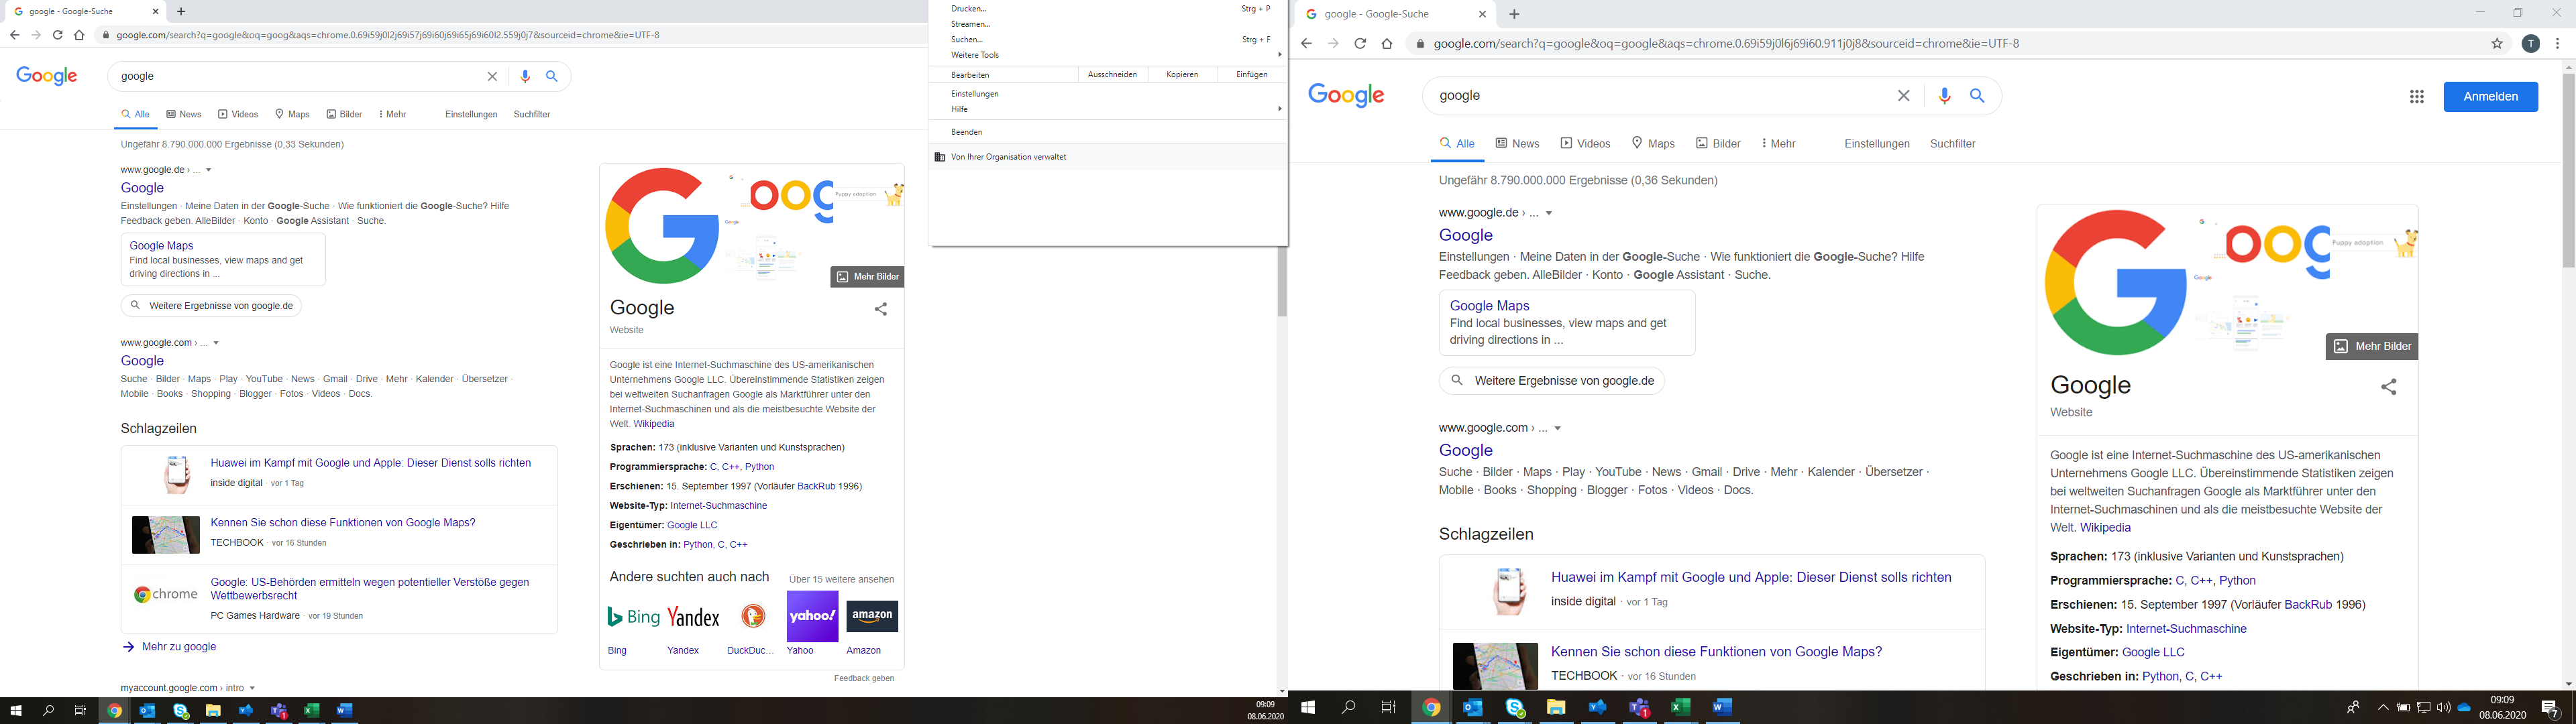
Task: Show hidden system tray icons
Action: click(x=2383, y=707)
